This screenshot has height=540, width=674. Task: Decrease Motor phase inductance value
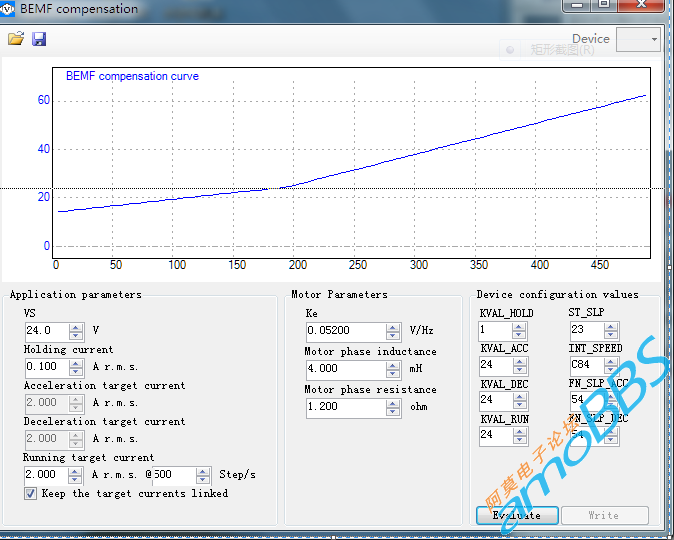pyautogui.click(x=393, y=374)
